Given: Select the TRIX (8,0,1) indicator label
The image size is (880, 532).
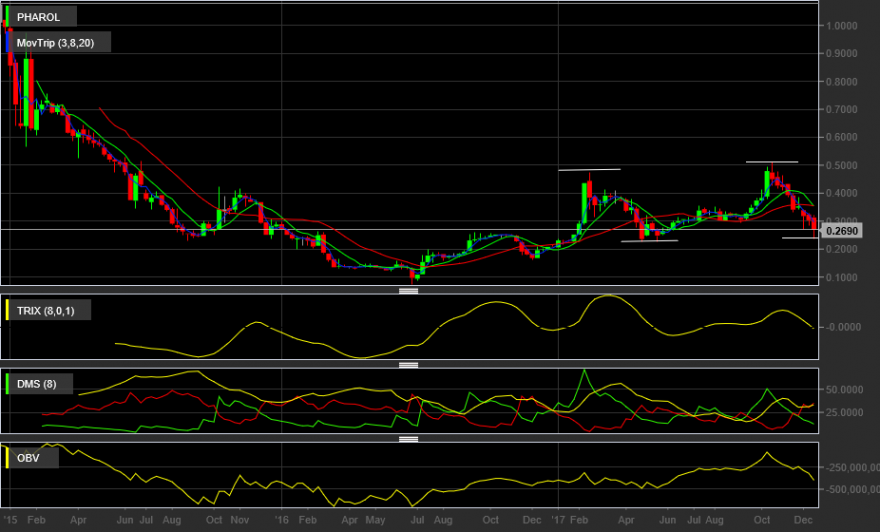Looking at the screenshot, I should click(x=45, y=310).
